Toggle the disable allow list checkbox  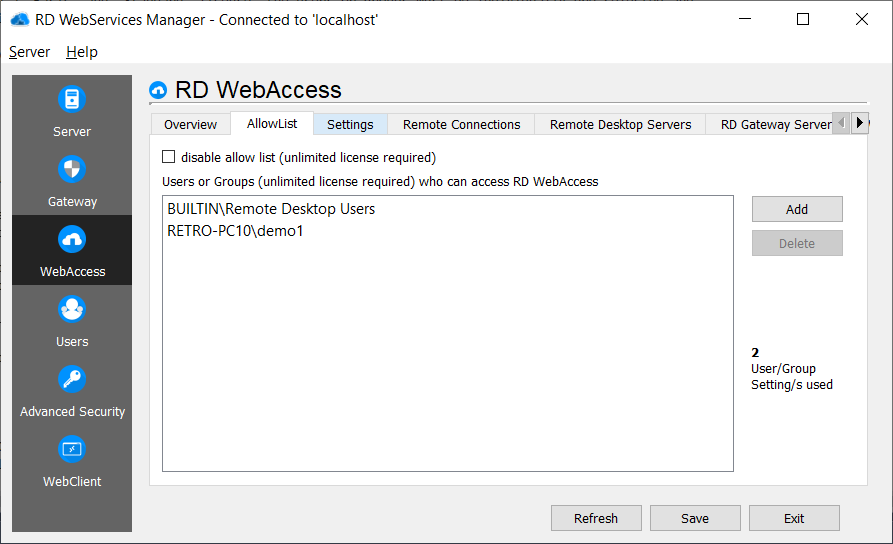[x=169, y=157]
